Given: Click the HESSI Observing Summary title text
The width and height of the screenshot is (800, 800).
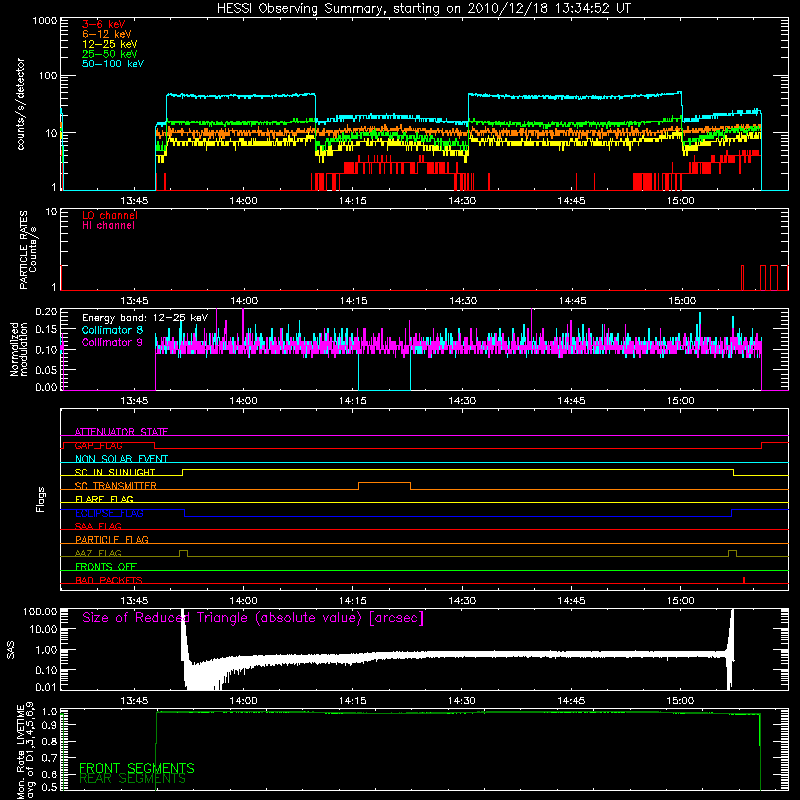Looking at the screenshot, I should point(423,9).
